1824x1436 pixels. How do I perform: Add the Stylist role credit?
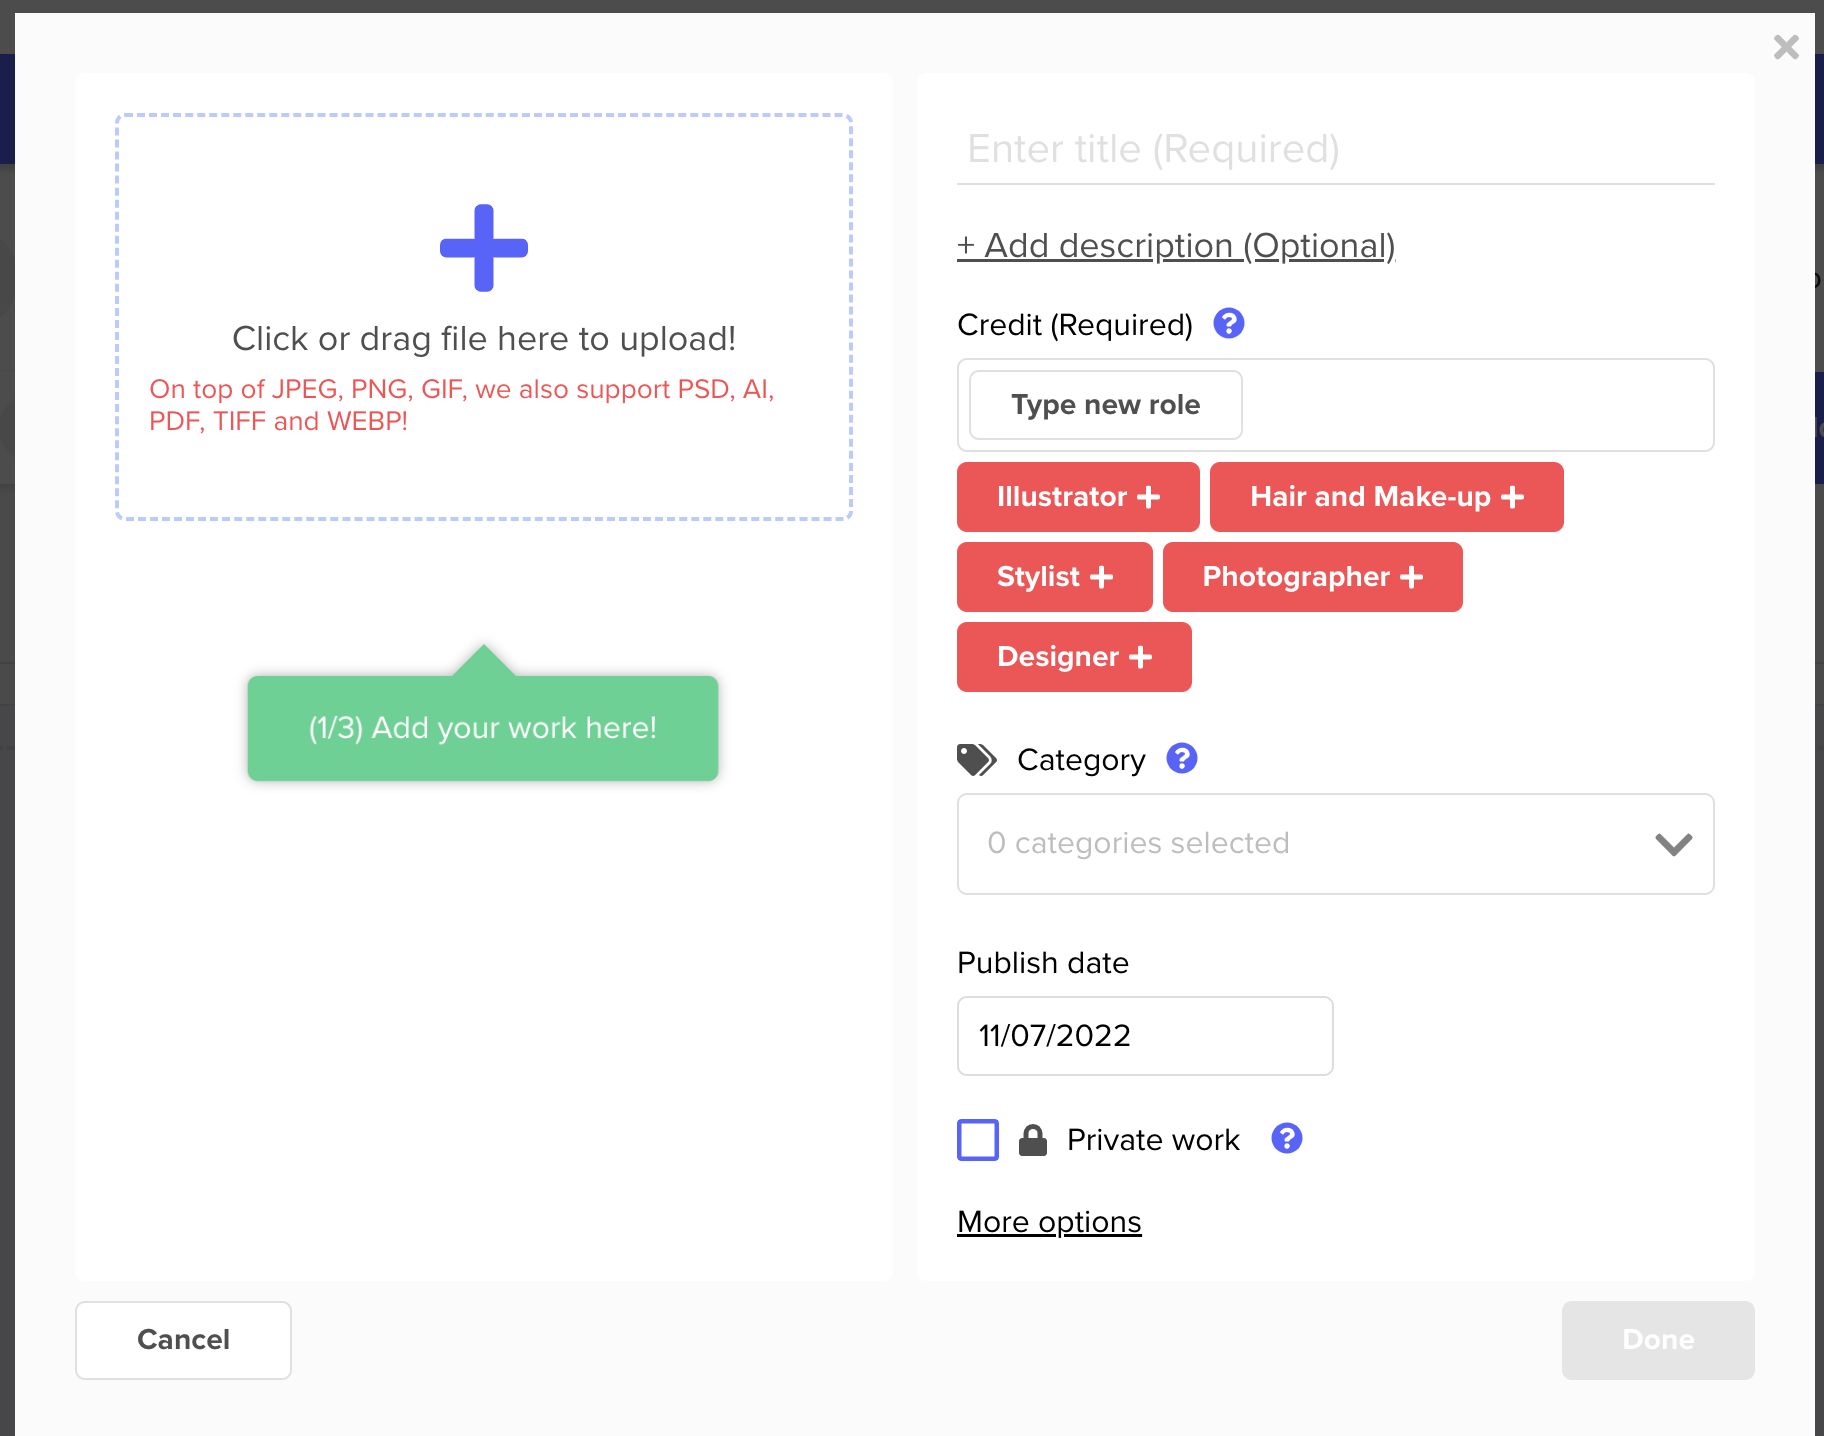click(1054, 577)
